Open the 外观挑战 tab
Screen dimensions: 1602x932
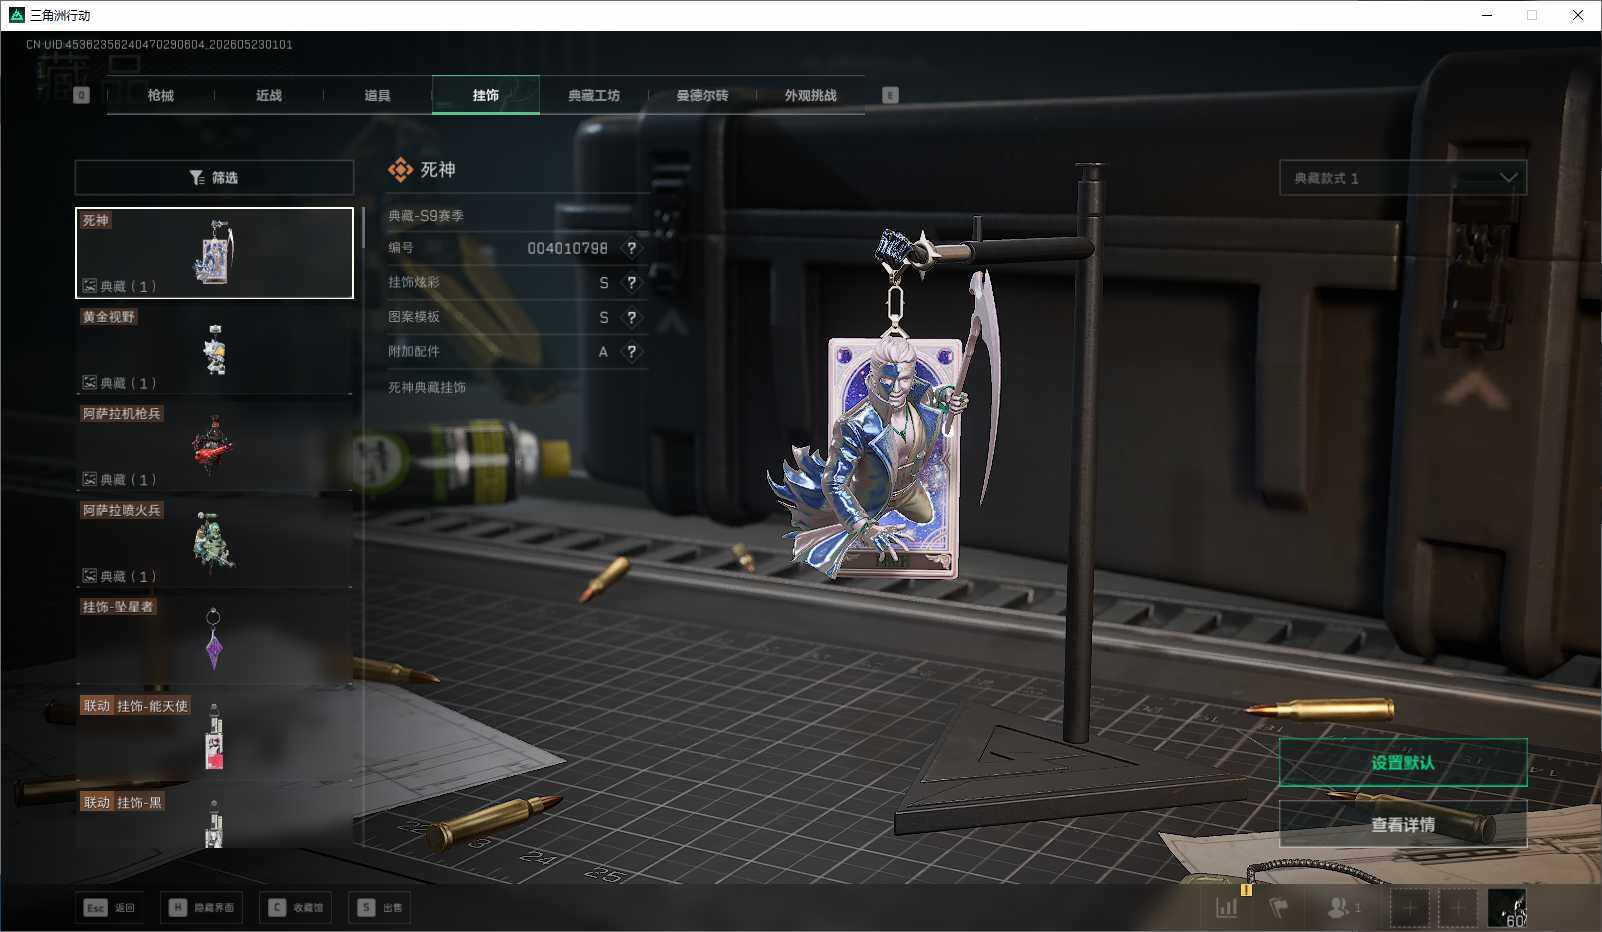[810, 95]
